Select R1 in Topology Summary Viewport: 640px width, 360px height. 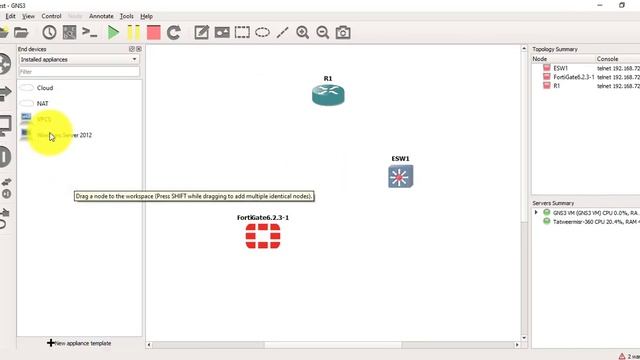[x=557, y=86]
